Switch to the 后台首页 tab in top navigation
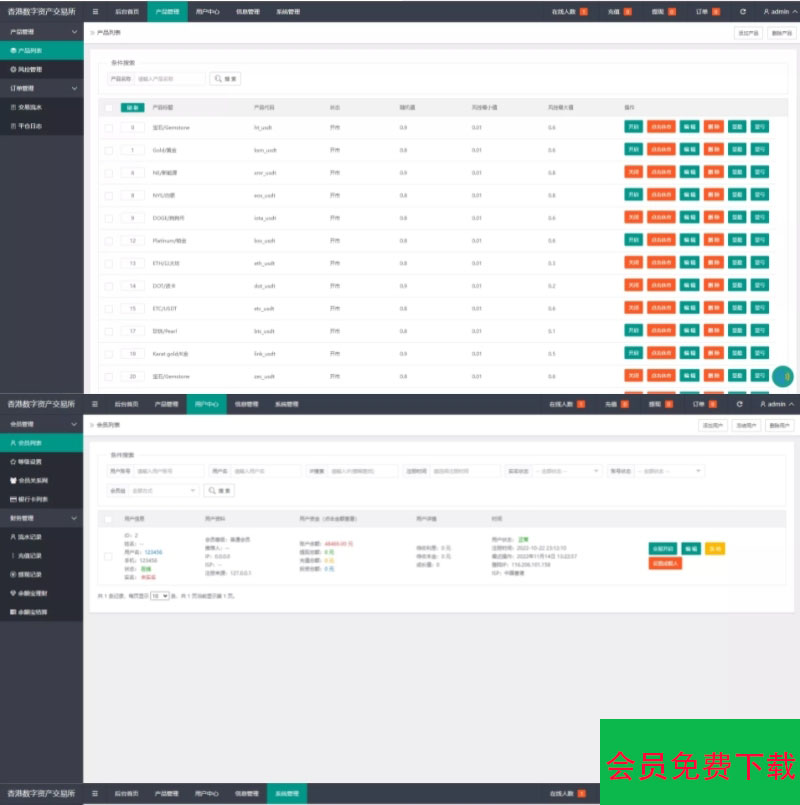The height and width of the screenshot is (805, 800). (x=127, y=11)
